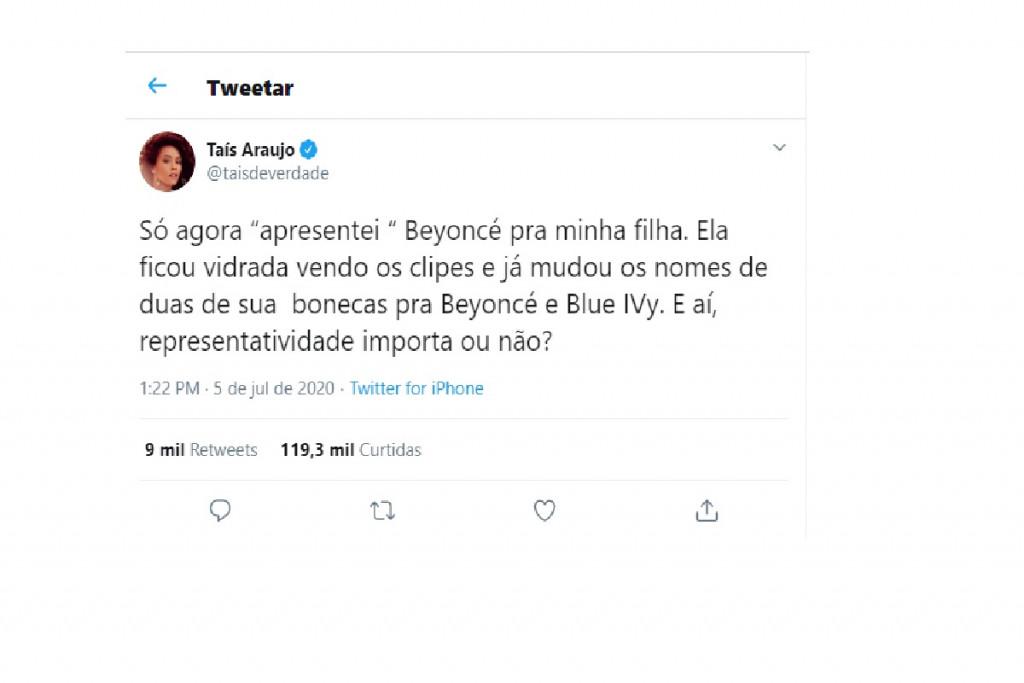Screen dimensions: 1024x683
Task: Click the blue verified badge beside Taís Araujo
Action: pyautogui.click(x=309, y=150)
